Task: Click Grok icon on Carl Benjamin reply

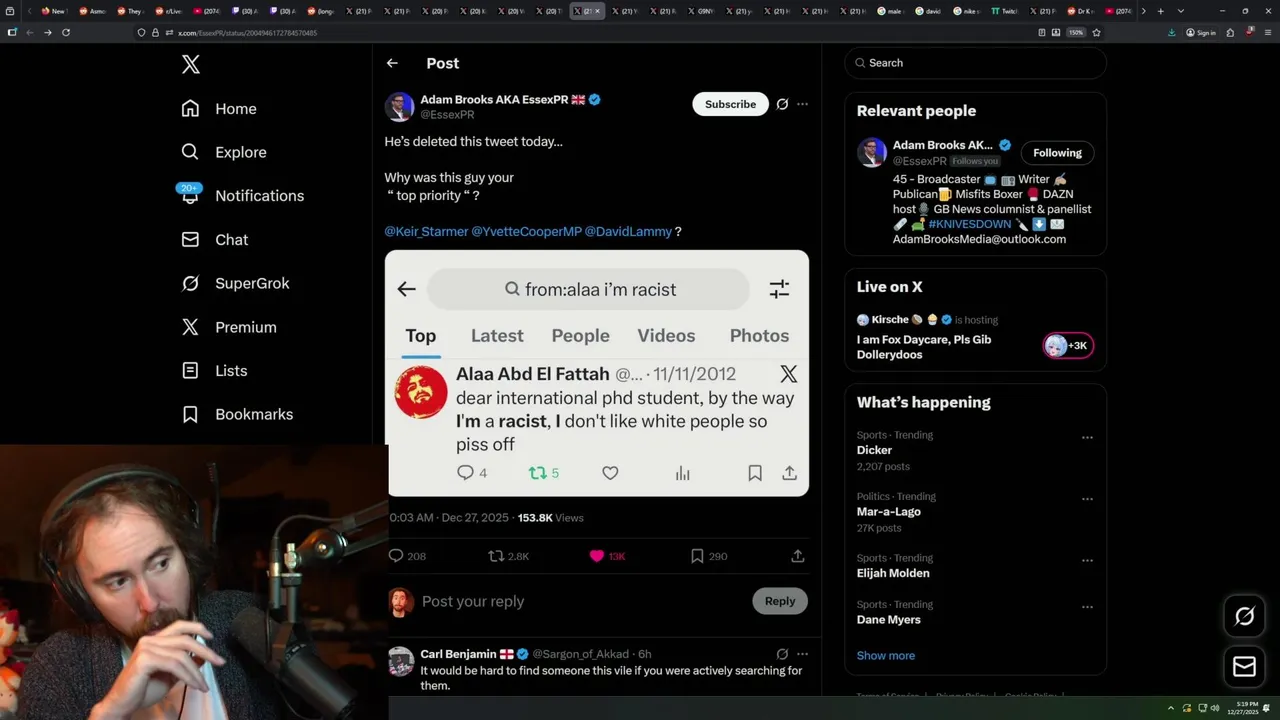Action: click(782, 654)
